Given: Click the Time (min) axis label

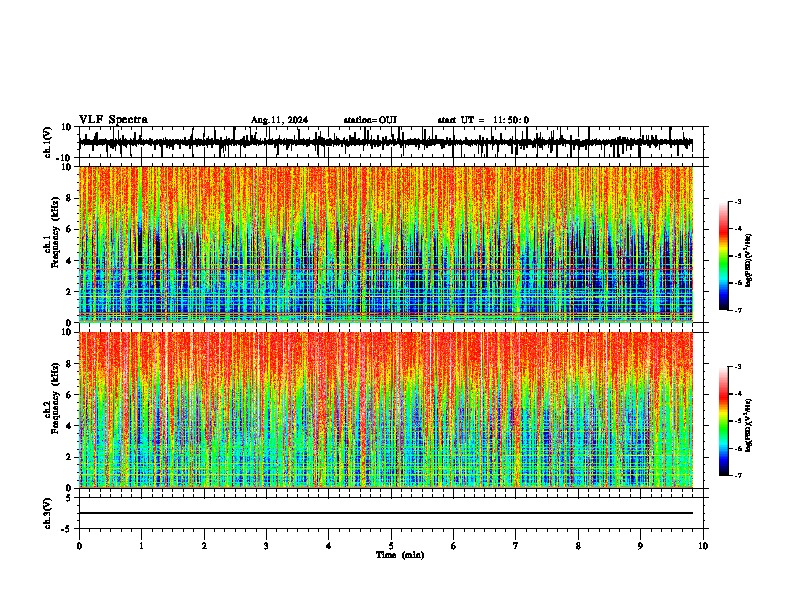Looking at the screenshot, I should [400, 555].
